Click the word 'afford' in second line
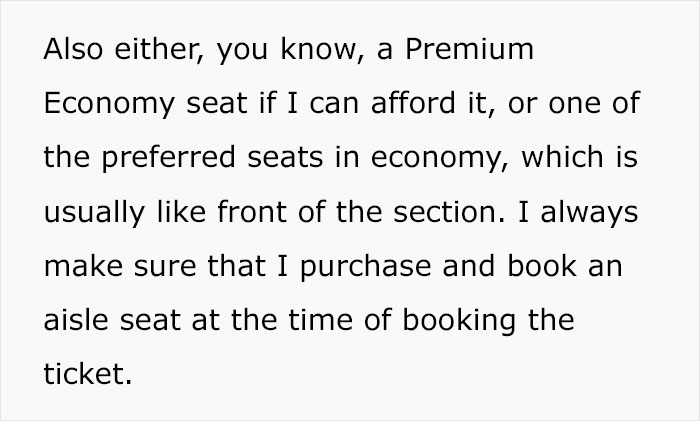This screenshot has width=700, height=421. pyautogui.click(x=413, y=103)
